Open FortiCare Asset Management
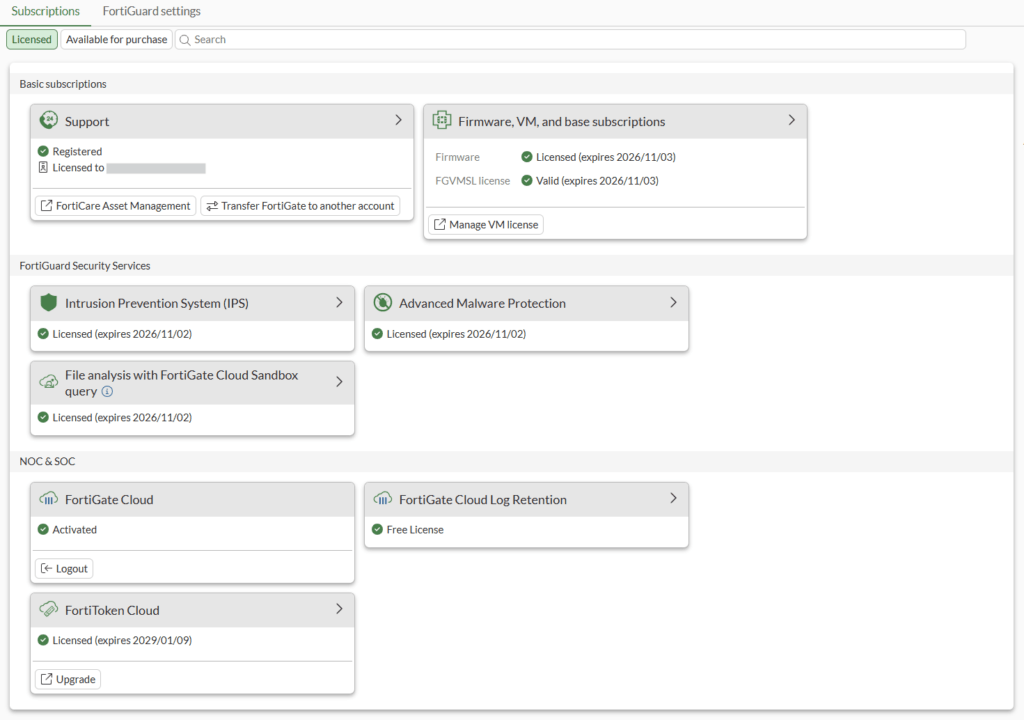Screen dimensions: 1024x720 pos(116,206)
